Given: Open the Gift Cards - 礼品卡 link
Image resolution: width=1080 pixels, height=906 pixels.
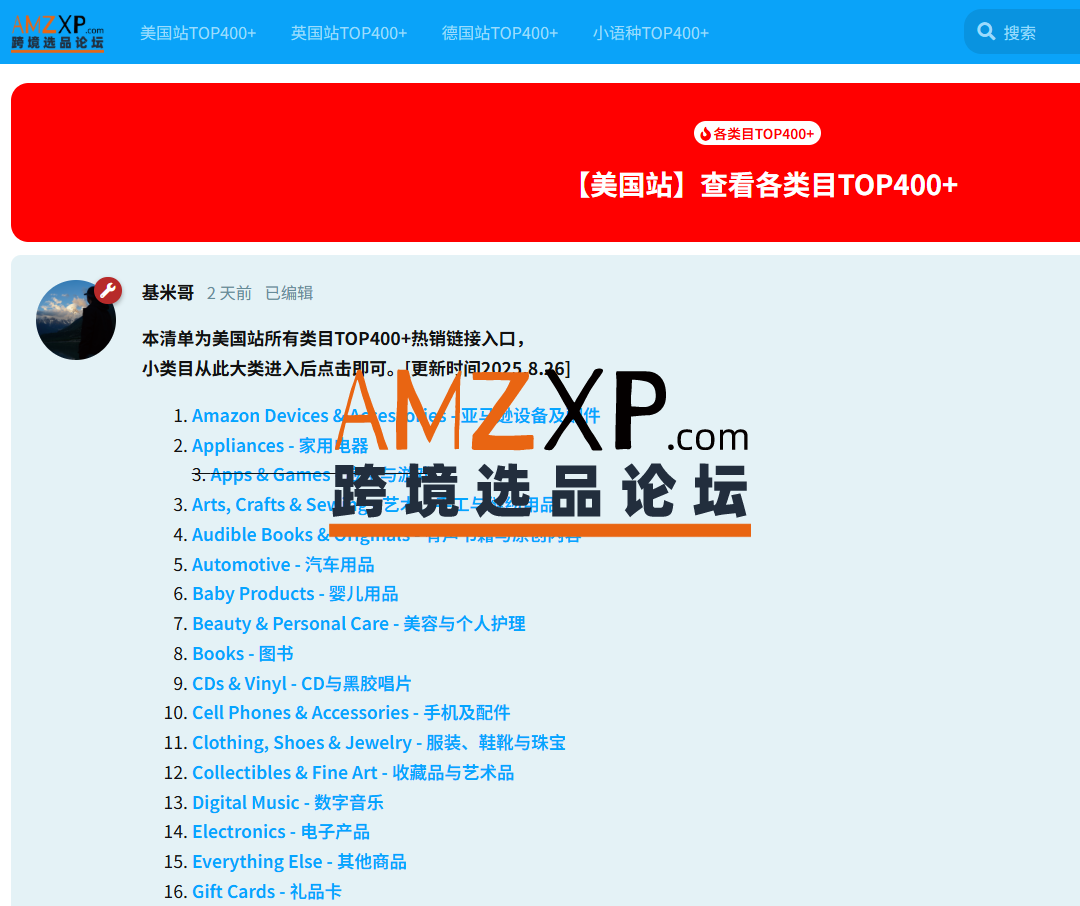Looking at the screenshot, I should tap(267, 892).
